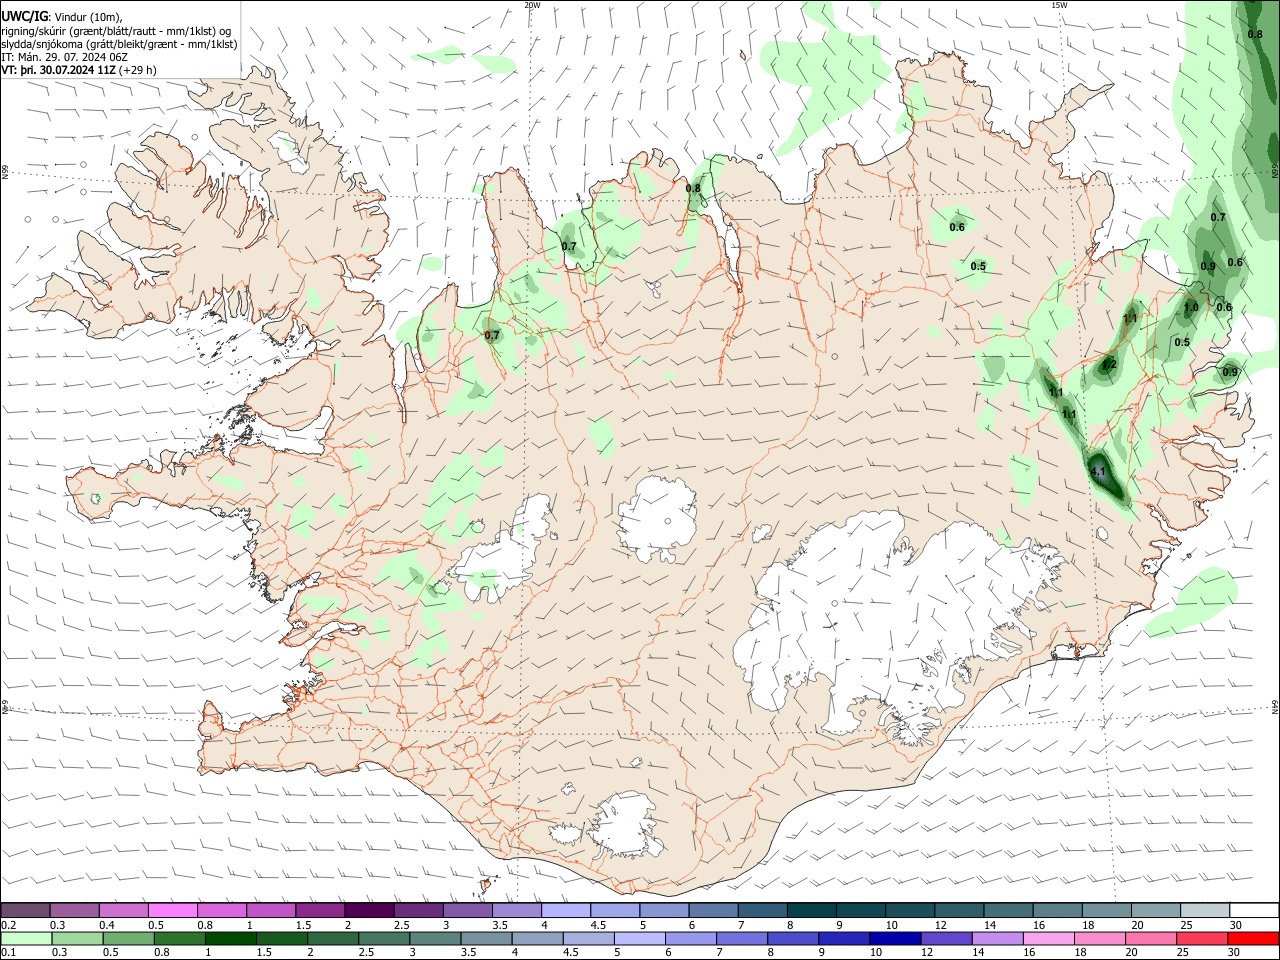Select lower legend swatch starting at 0.5
Screen dimensions: 1280x960
pos(128,938)
